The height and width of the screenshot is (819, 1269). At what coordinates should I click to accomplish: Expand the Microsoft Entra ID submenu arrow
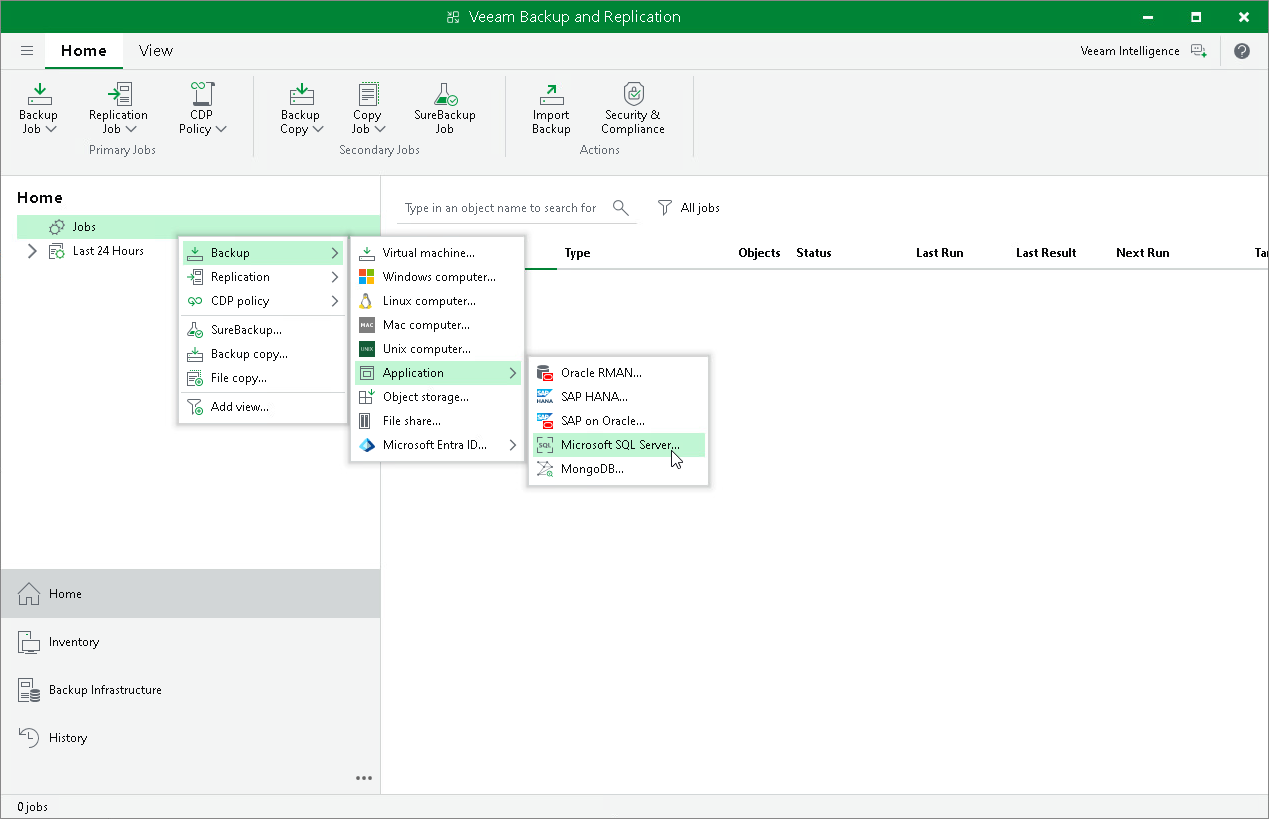click(513, 445)
